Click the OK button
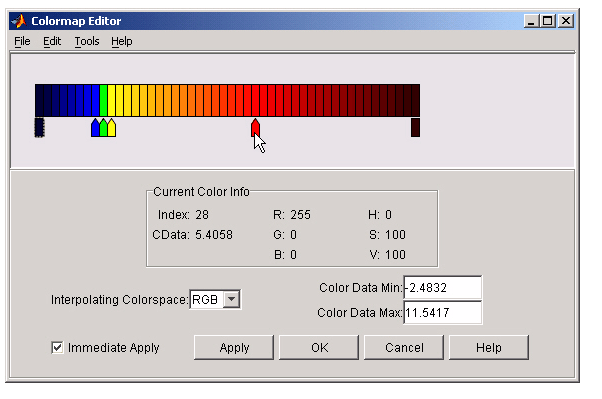This screenshot has width=602, height=399. coord(319,348)
